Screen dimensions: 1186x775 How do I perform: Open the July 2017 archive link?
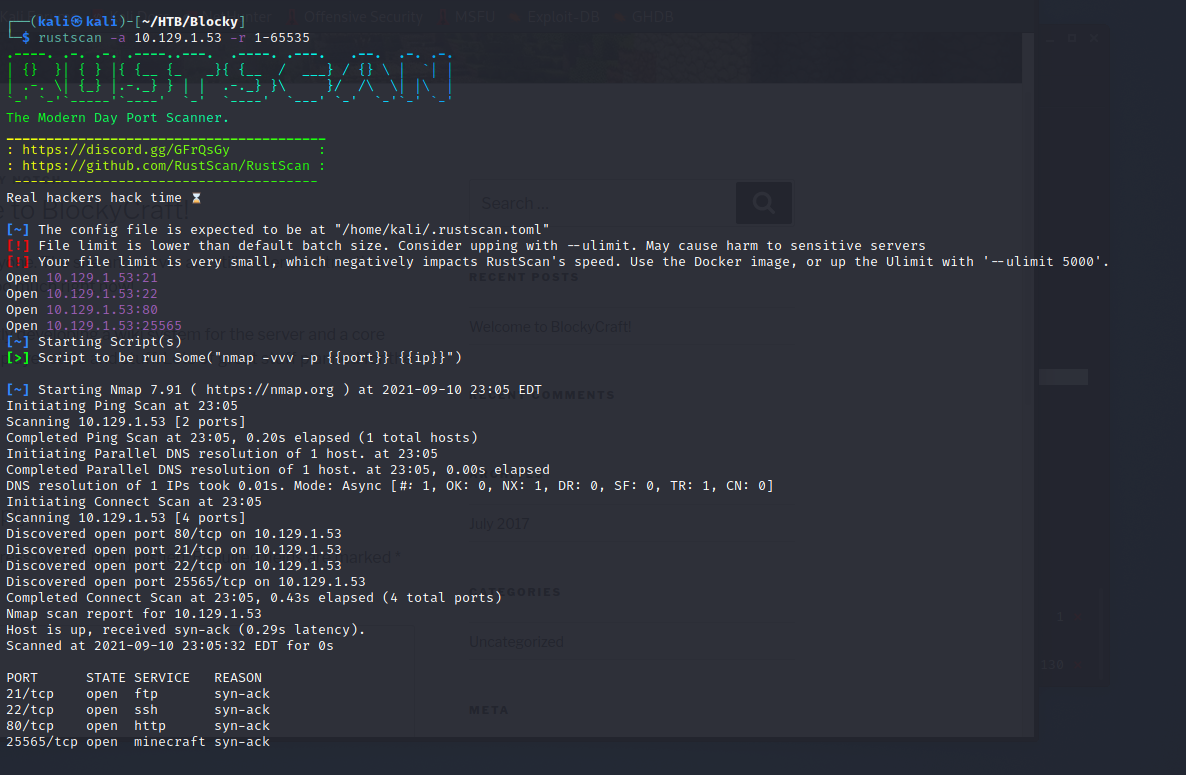500,523
